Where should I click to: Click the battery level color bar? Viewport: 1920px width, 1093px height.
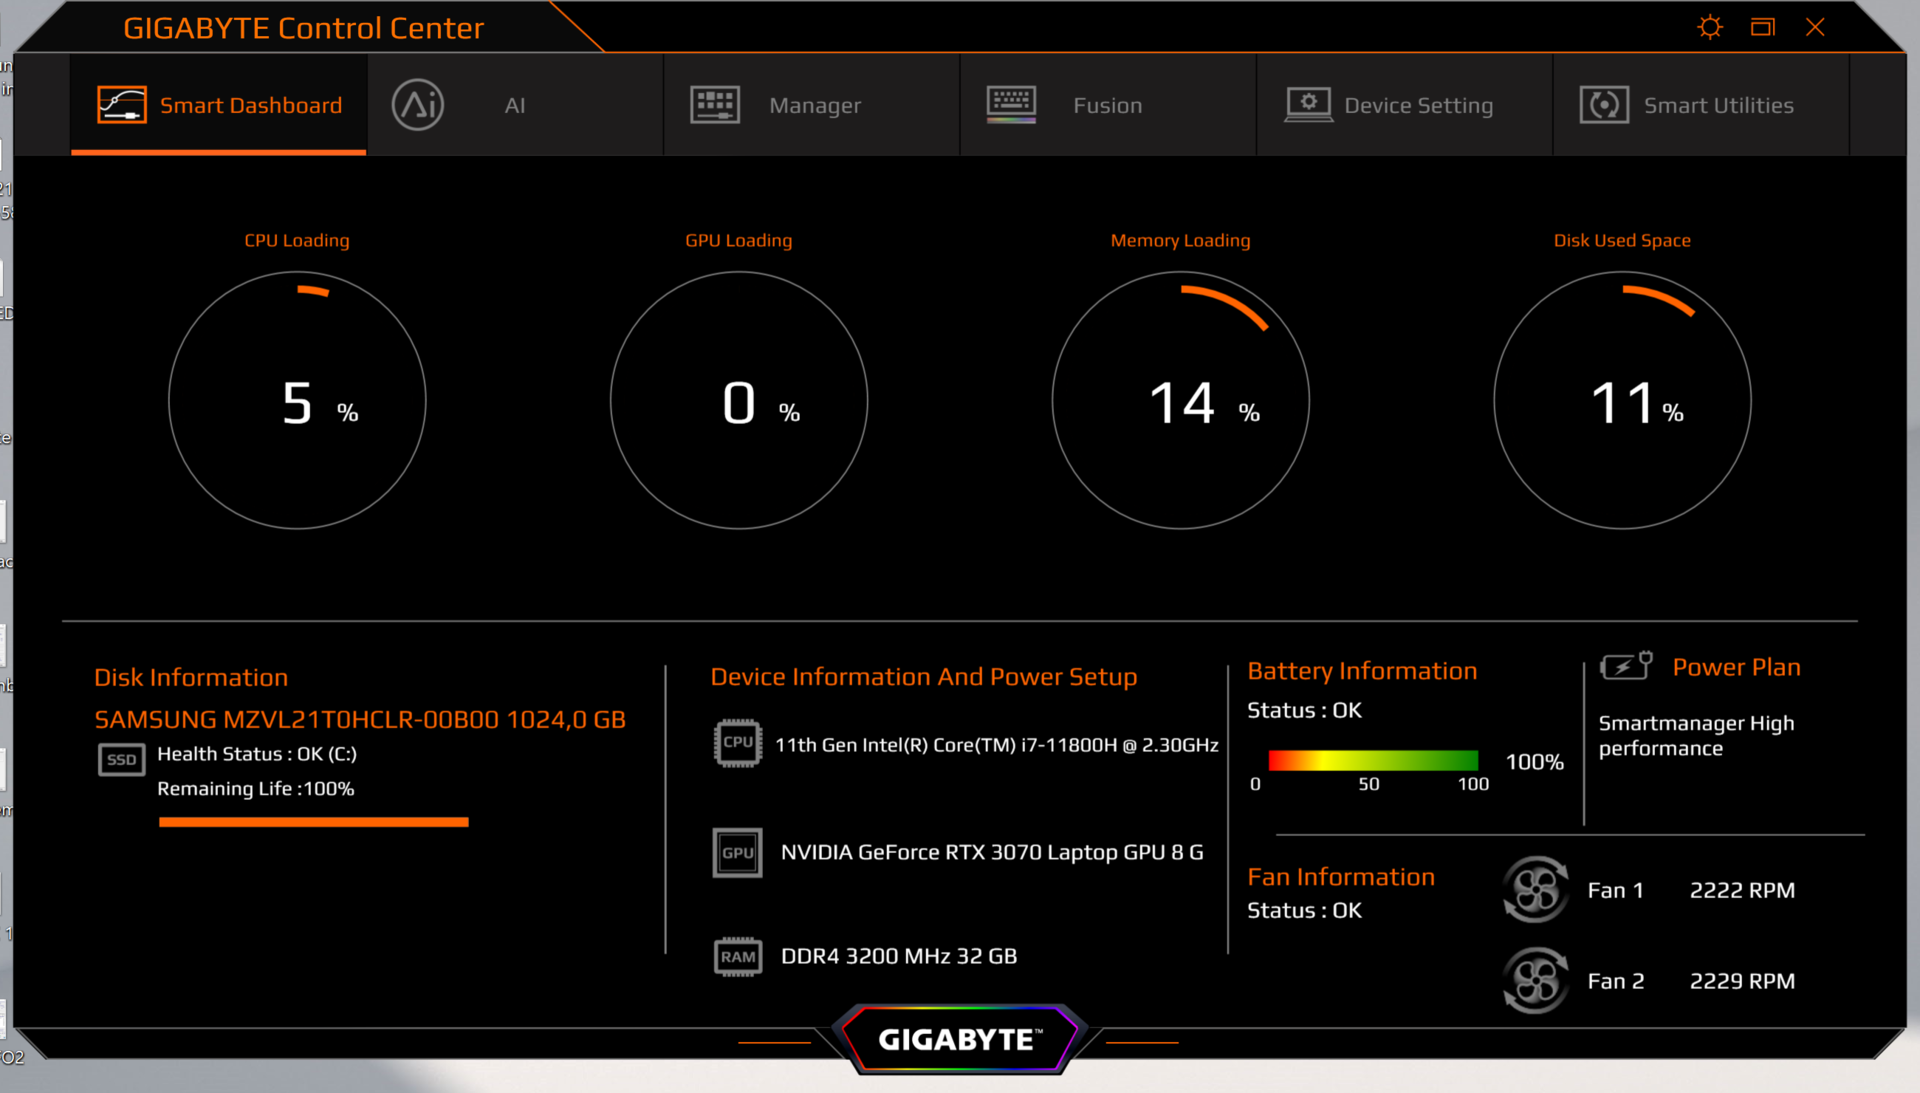pyautogui.click(x=1373, y=761)
